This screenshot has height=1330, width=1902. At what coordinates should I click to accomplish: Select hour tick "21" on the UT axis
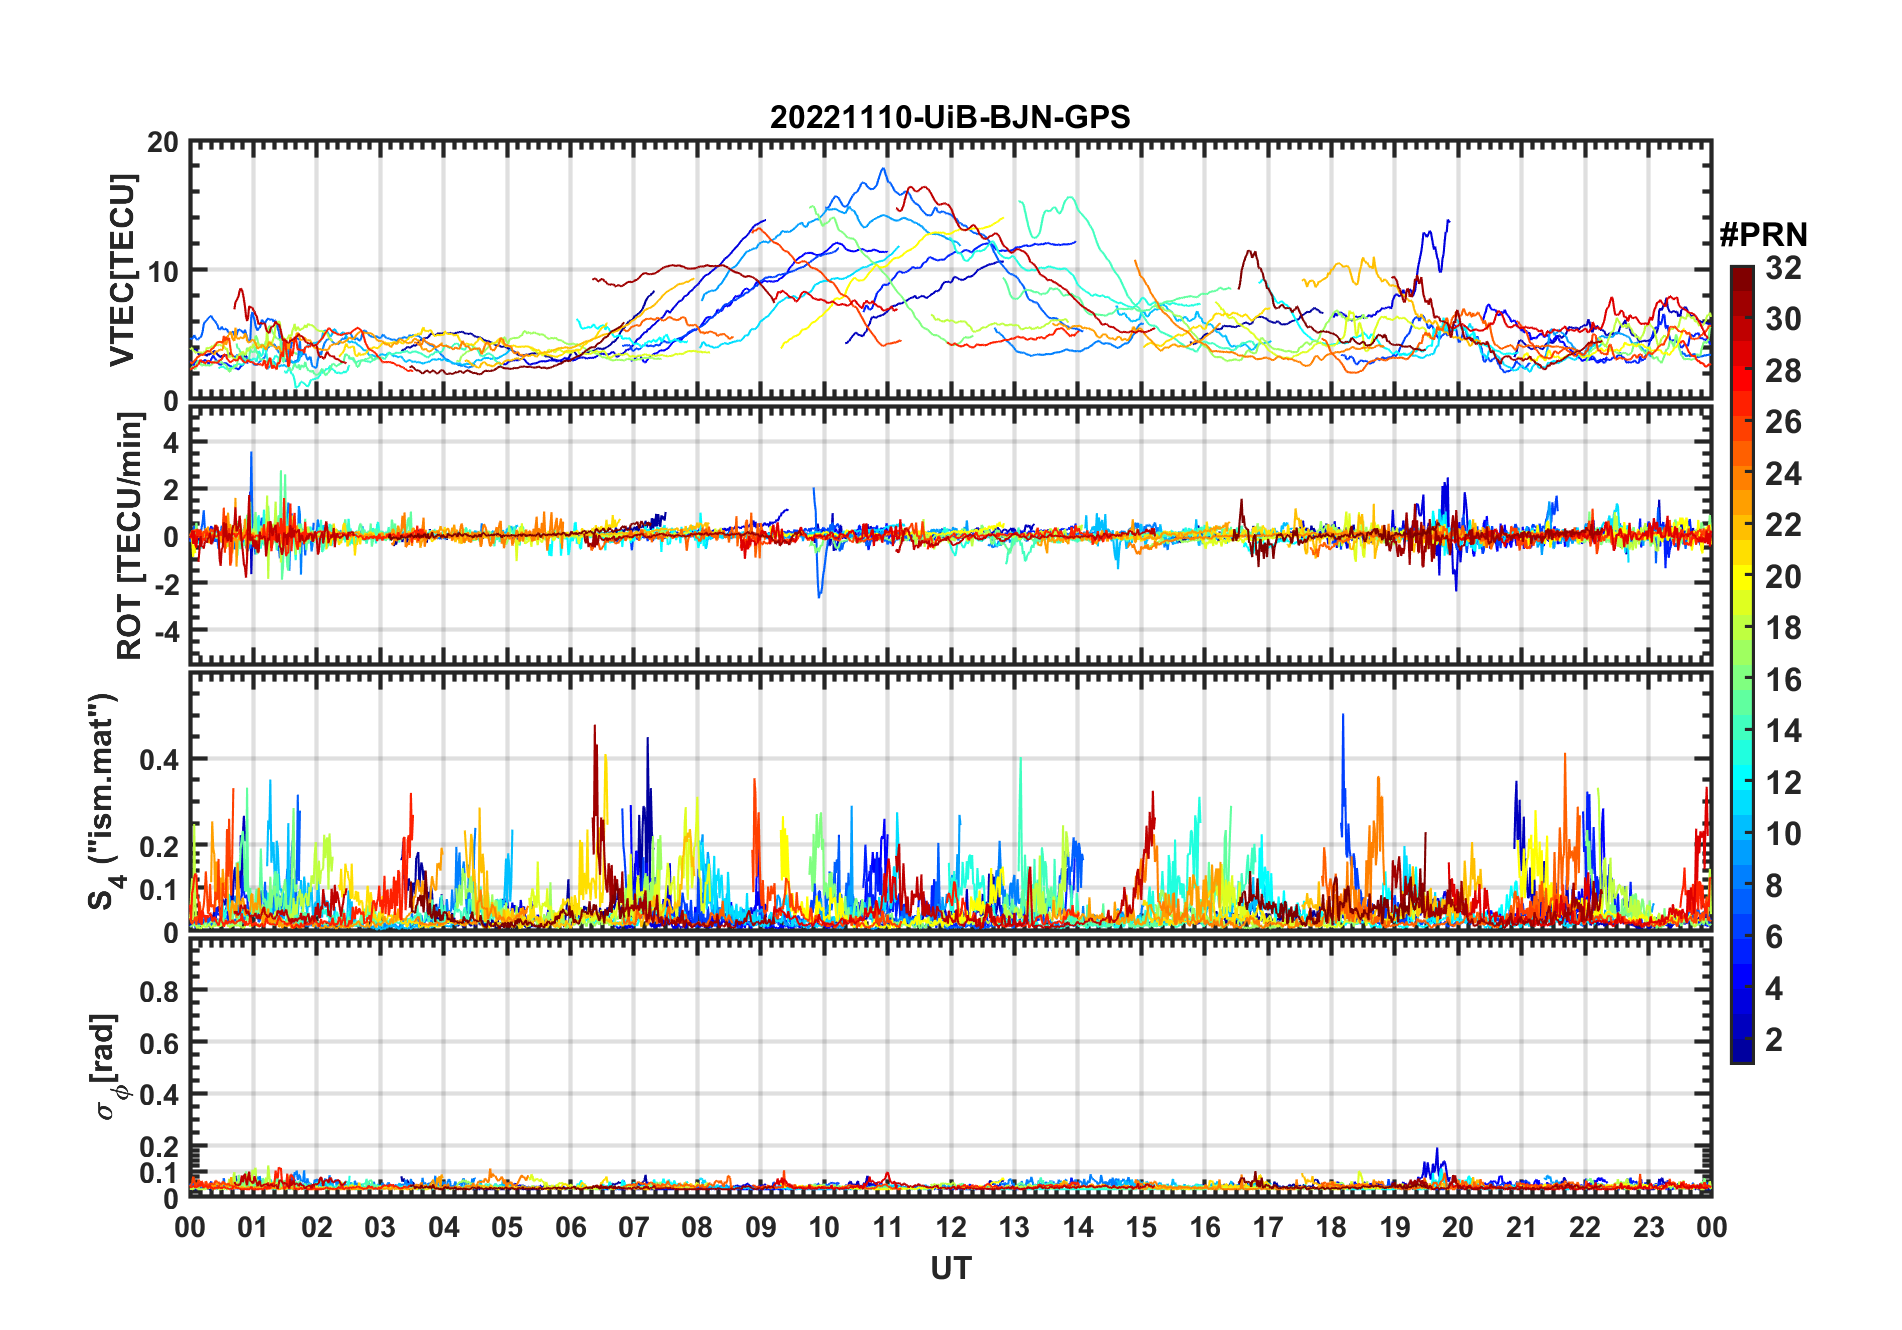(x=1521, y=1227)
